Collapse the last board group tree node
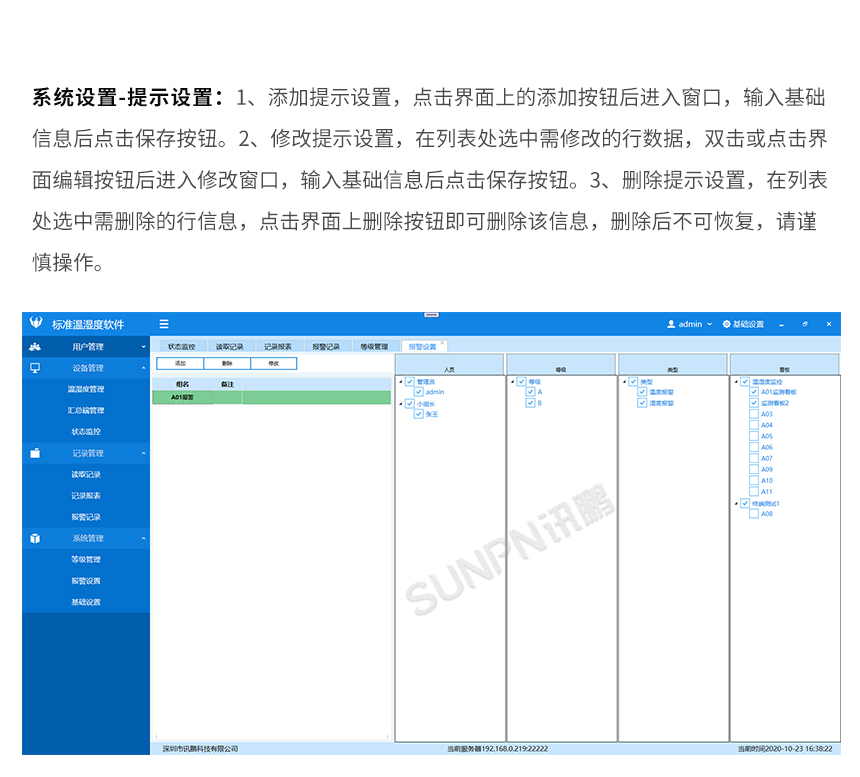This screenshot has width=860, height=777. pyautogui.click(x=736, y=503)
